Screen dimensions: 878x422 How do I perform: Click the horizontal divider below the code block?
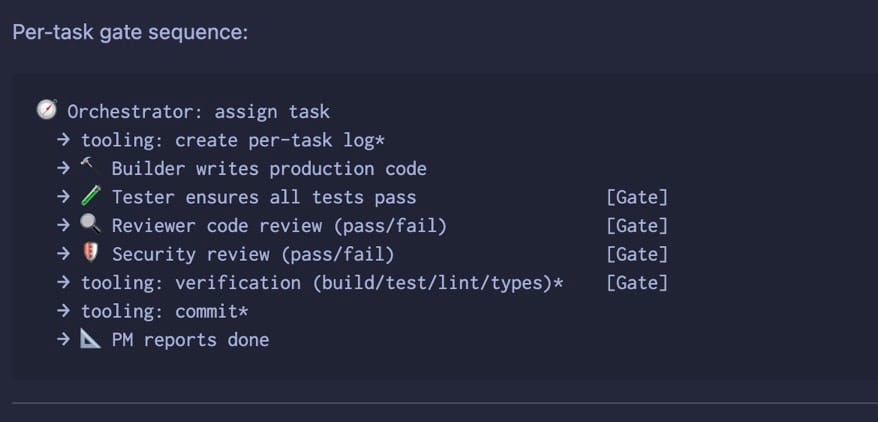coord(439,403)
